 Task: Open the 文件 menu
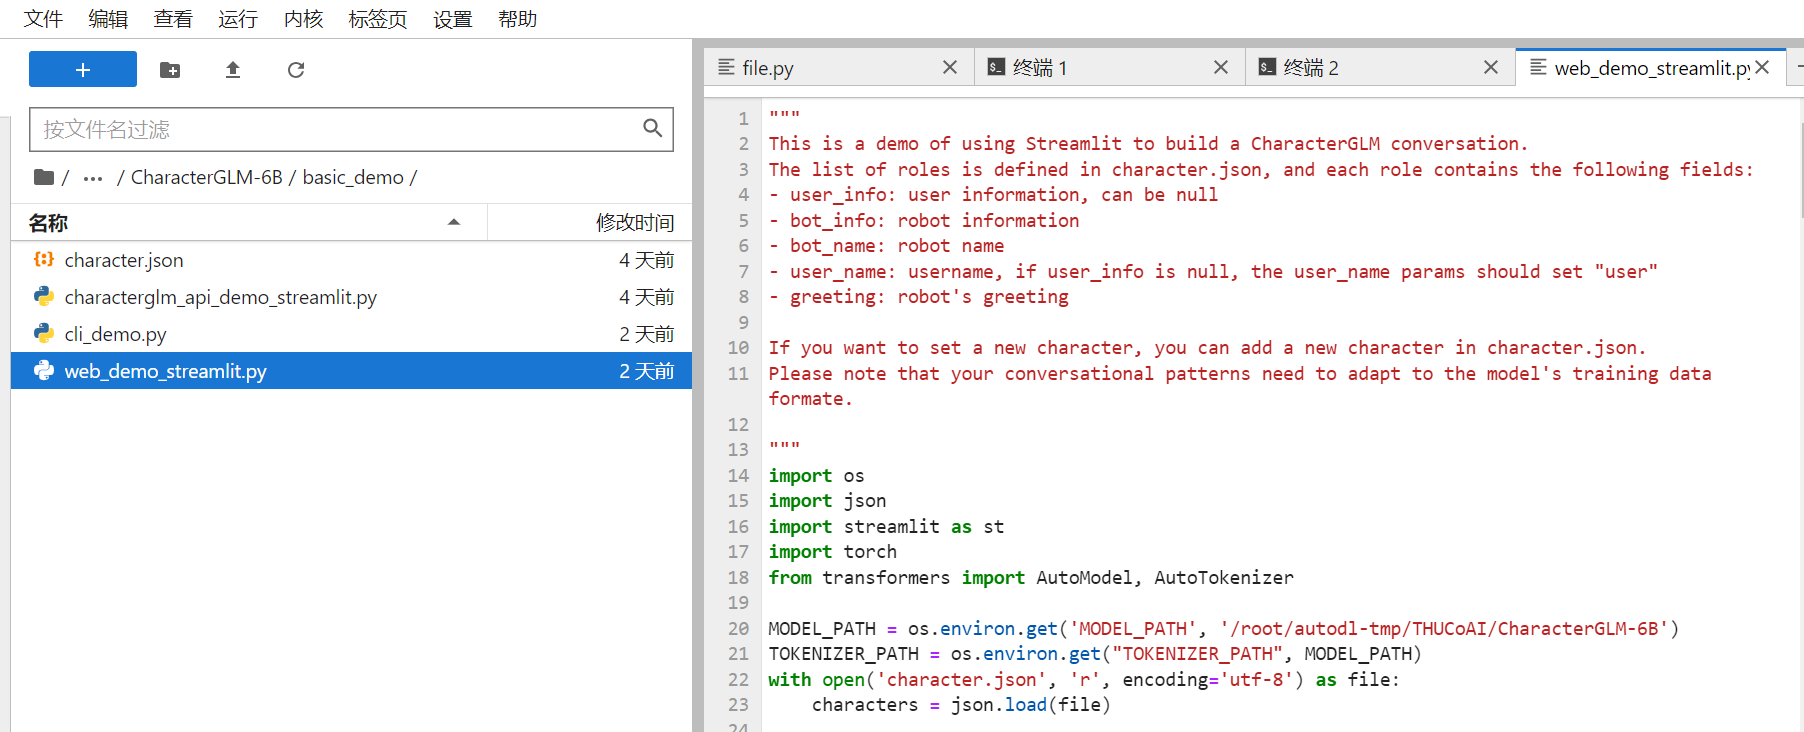(x=43, y=19)
